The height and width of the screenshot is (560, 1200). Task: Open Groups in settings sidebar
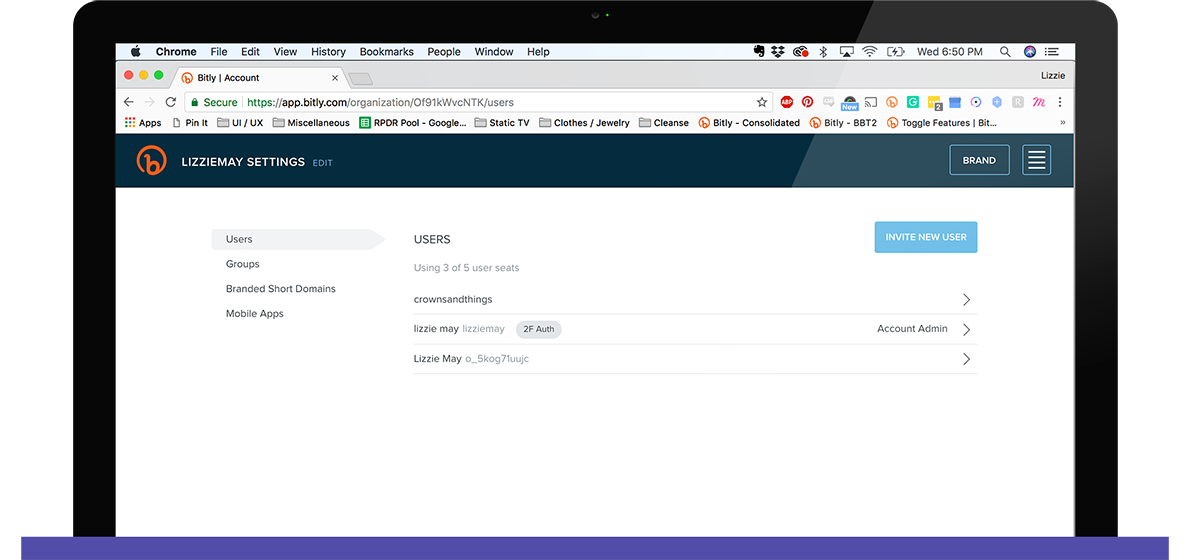242,264
